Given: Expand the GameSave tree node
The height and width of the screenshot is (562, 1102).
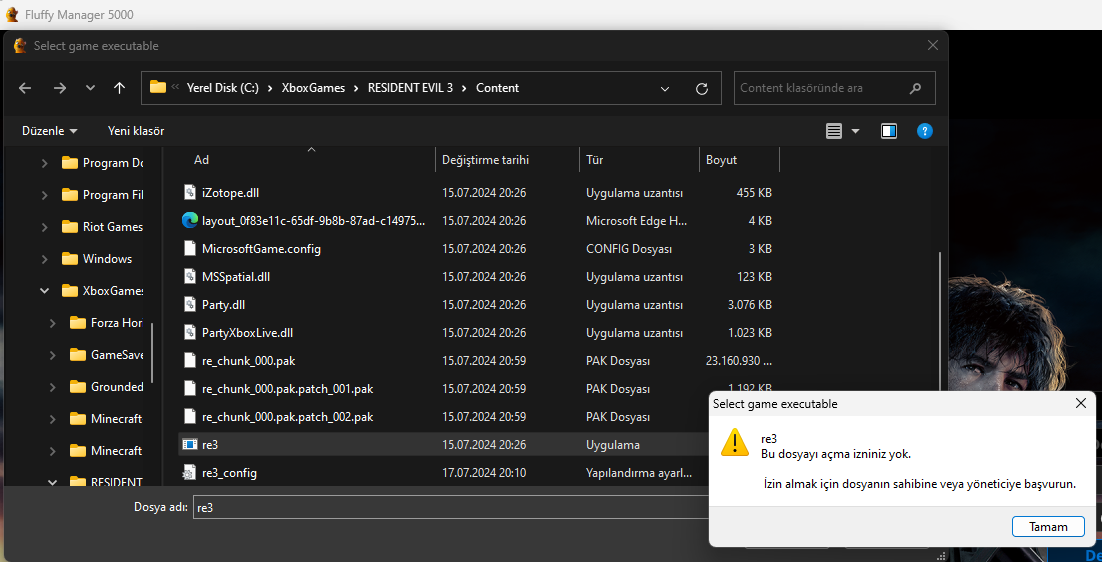Looking at the screenshot, I should coord(53,355).
